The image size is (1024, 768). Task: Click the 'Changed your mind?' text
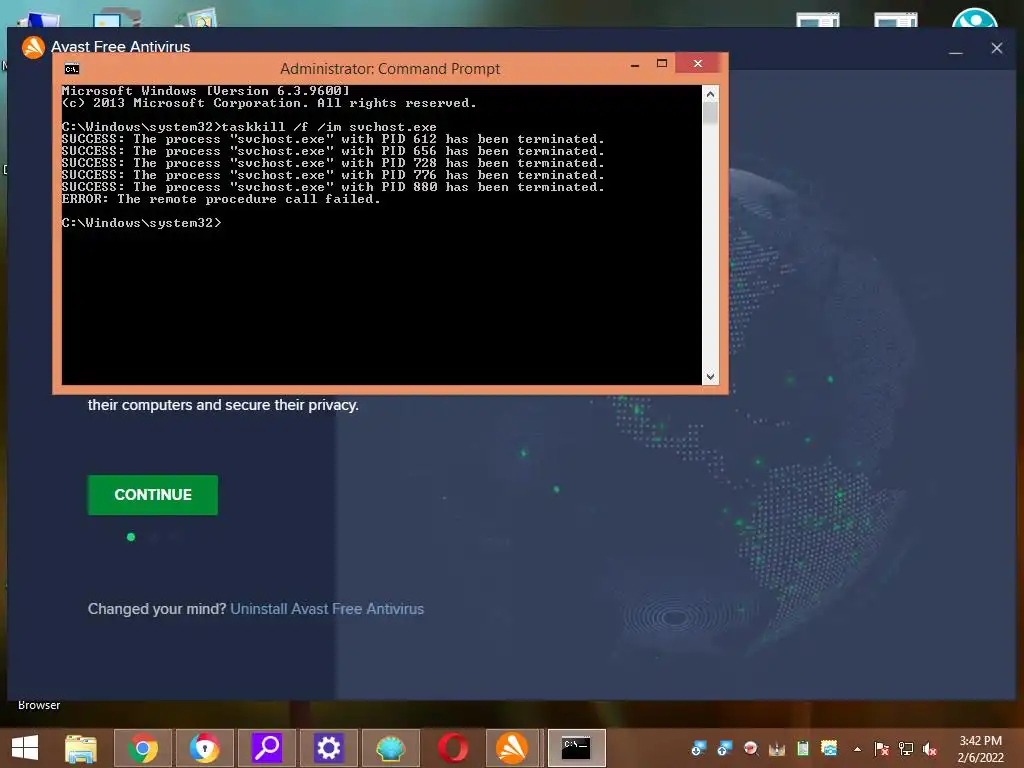(x=157, y=609)
